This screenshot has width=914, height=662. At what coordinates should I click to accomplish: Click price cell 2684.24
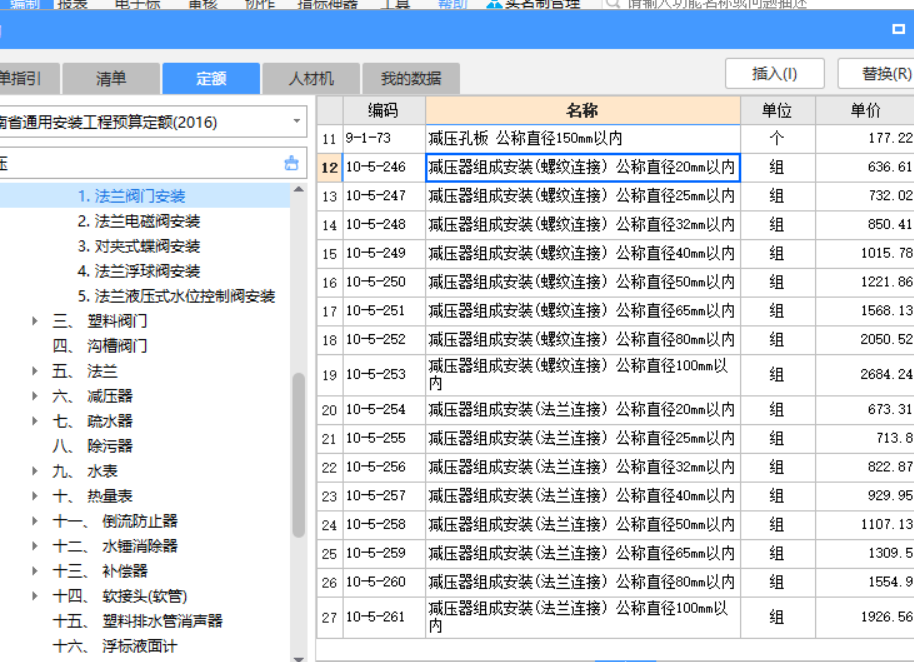865,375
